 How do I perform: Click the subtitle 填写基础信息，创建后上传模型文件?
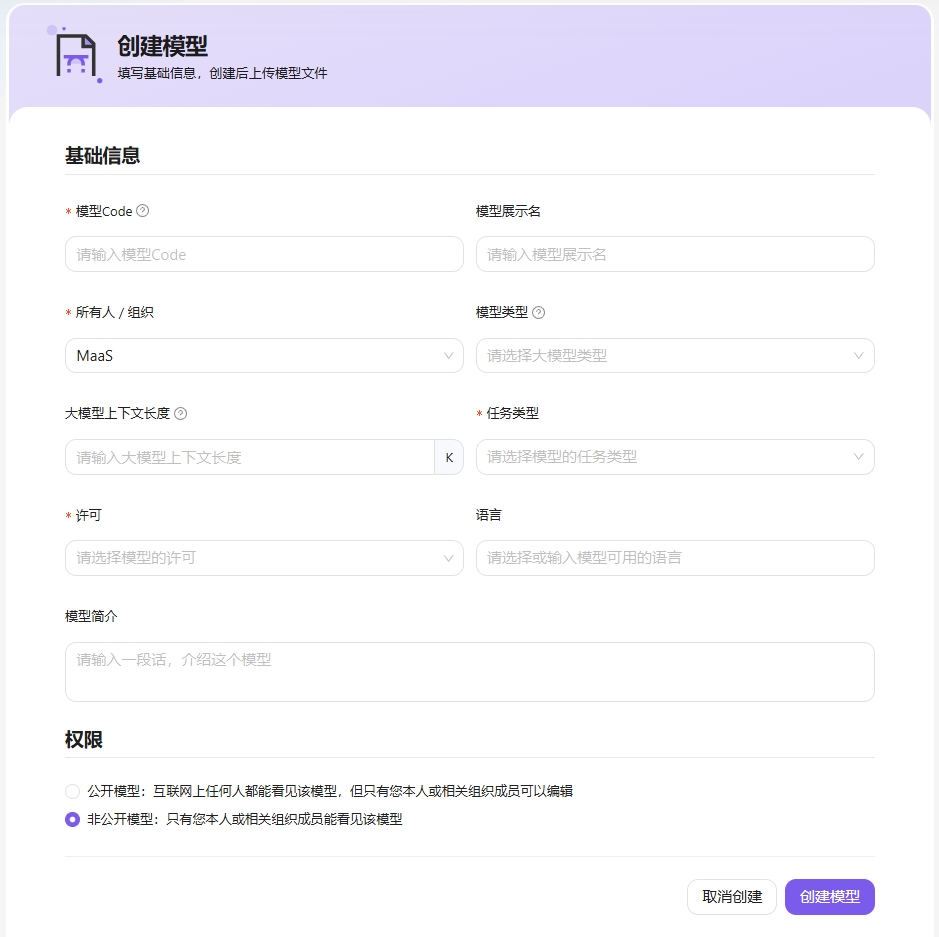tap(222, 73)
